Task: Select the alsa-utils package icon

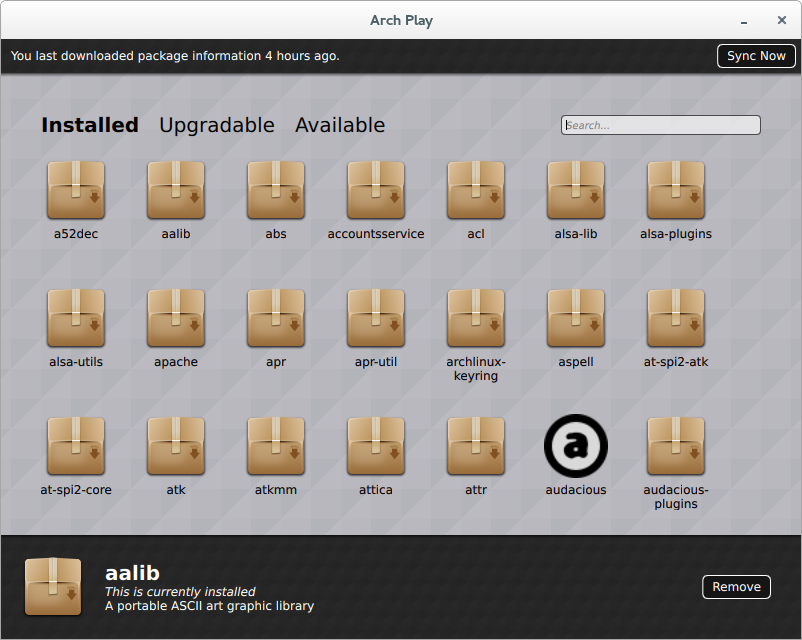Action: click(x=76, y=318)
